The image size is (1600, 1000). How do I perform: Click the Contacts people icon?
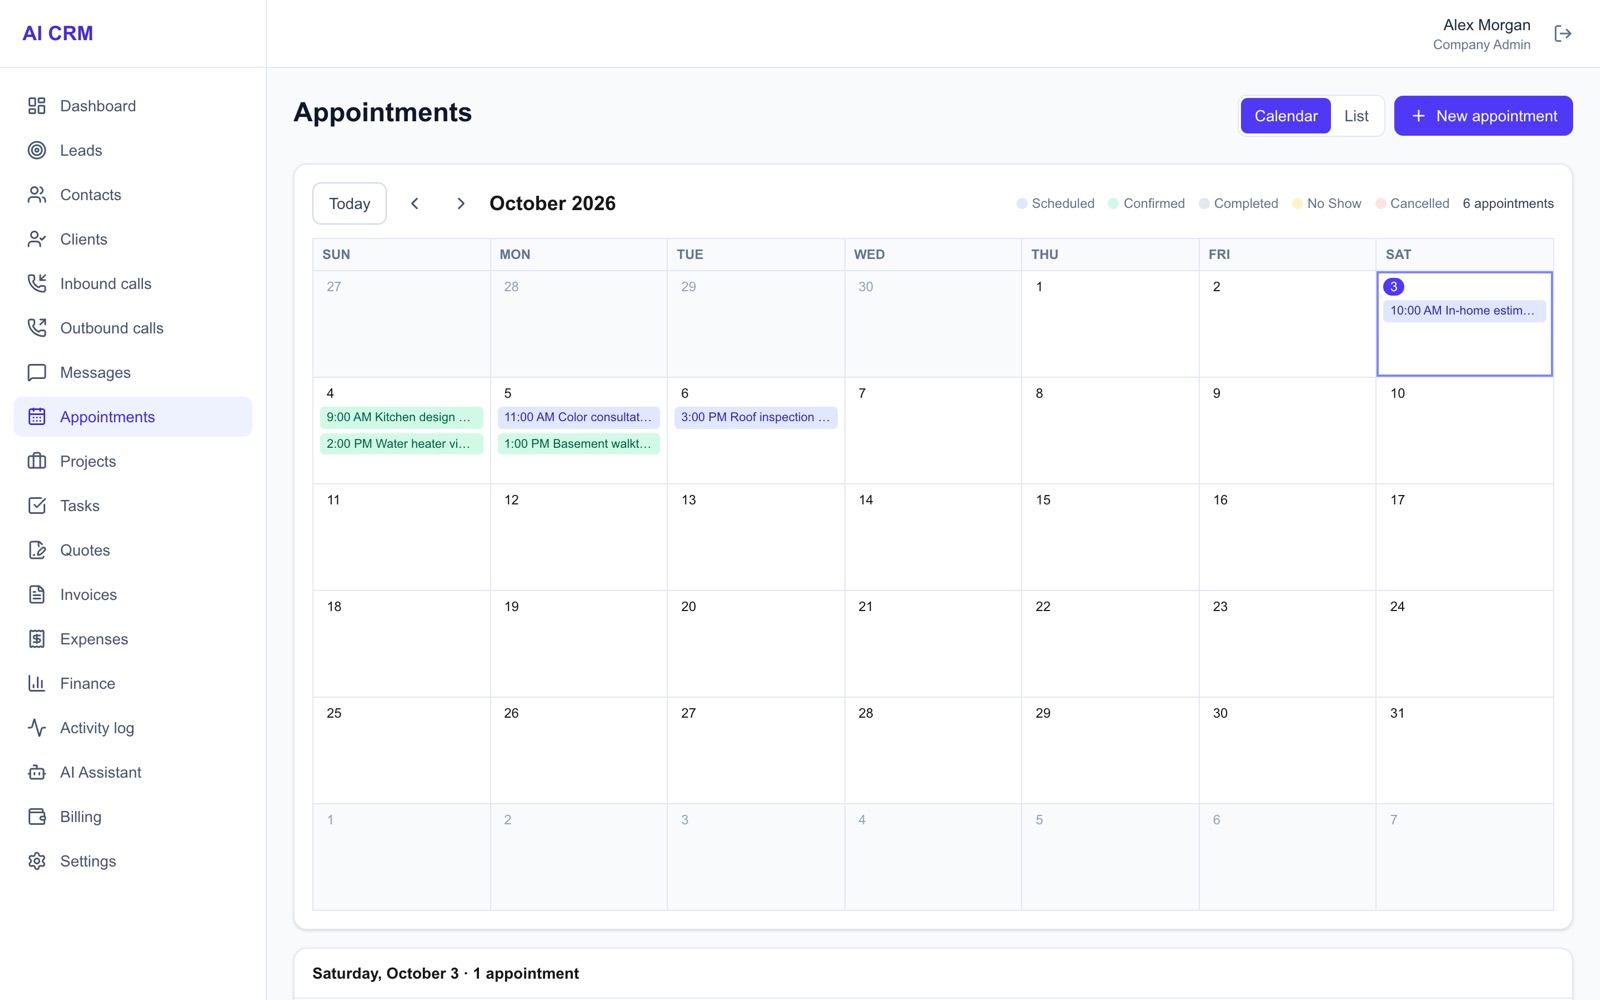37,195
